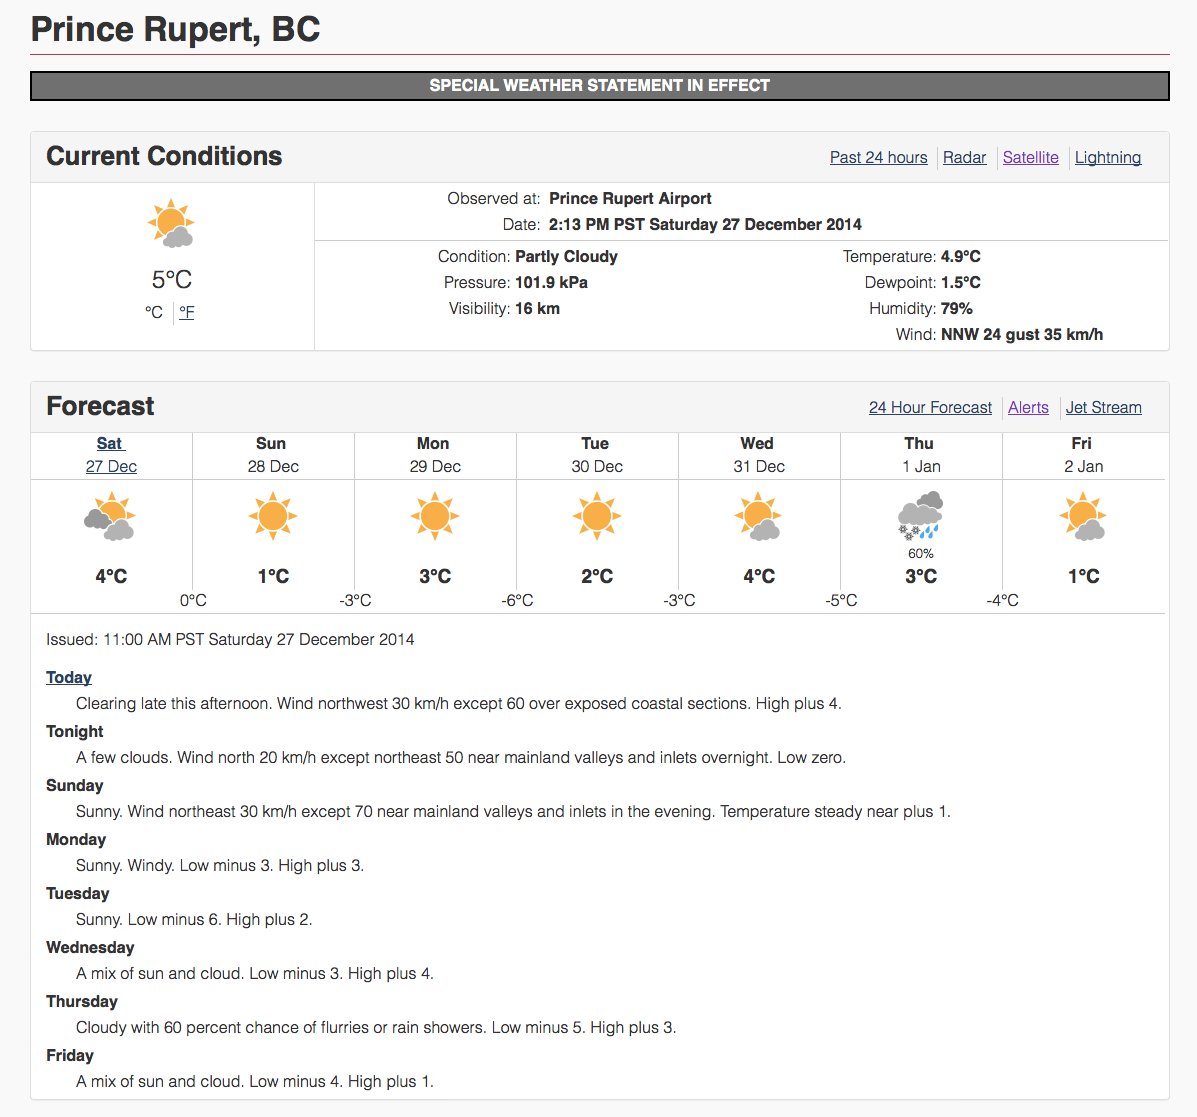
Task: Open the Radar link
Action: [x=964, y=158]
